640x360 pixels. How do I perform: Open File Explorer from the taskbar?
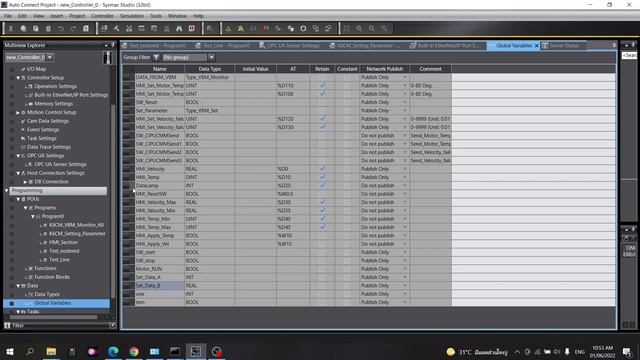(x=51, y=351)
